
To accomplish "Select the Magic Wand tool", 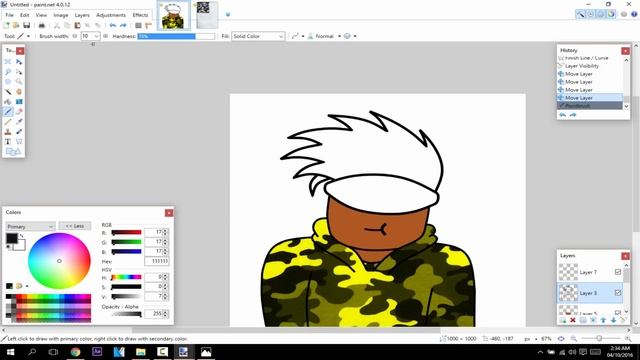I will pyautogui.click(x=8, y=92).
